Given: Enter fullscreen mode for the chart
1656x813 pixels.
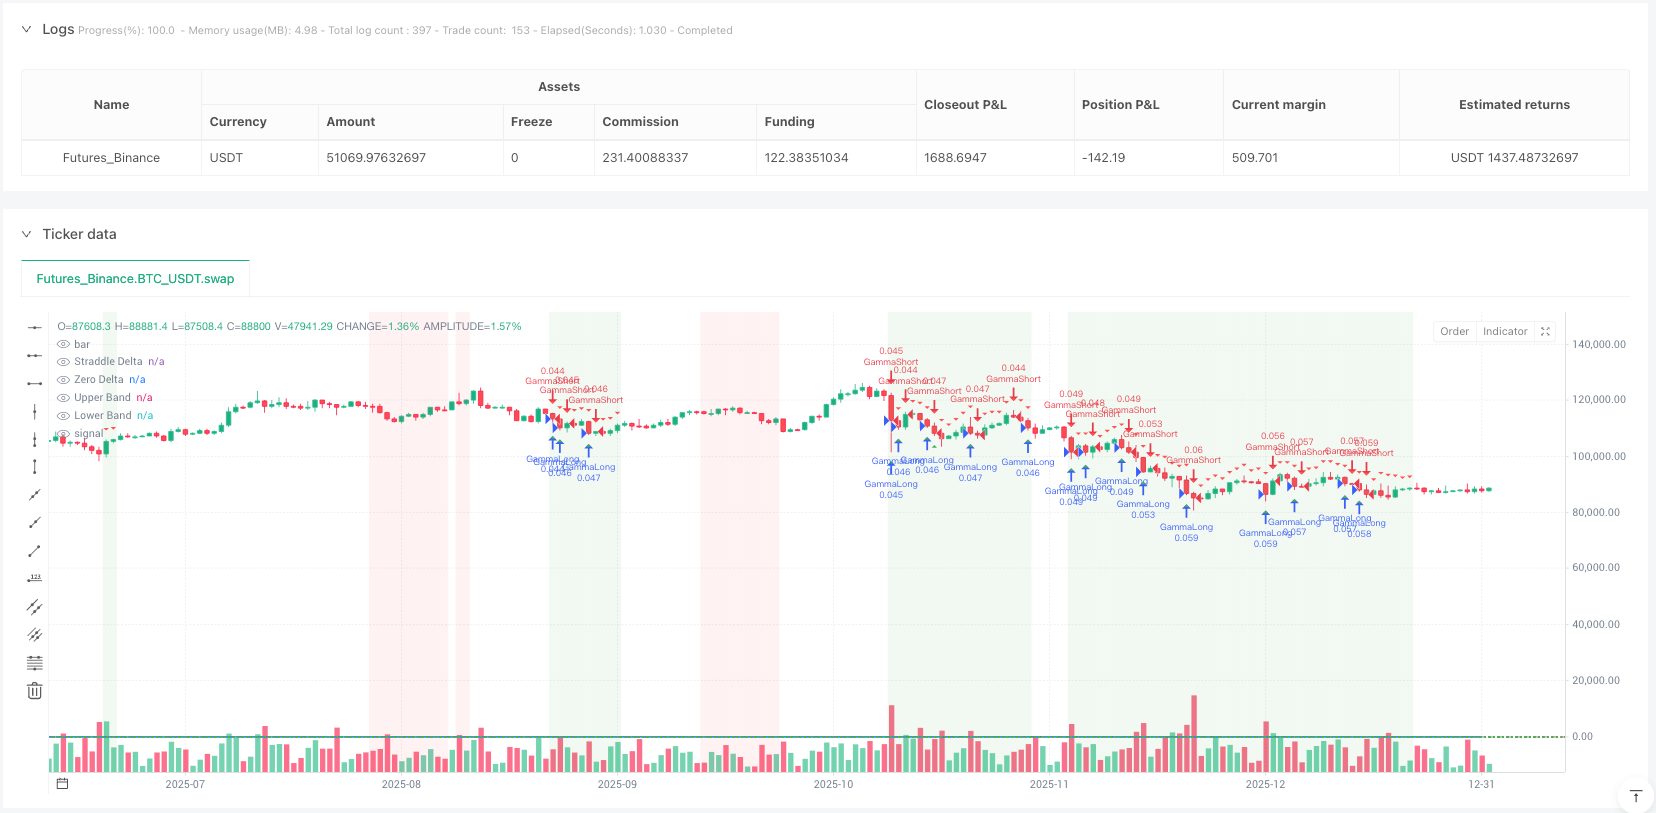Looking at the screenshot, I should pyautogui.click(x=1545, y=332).
